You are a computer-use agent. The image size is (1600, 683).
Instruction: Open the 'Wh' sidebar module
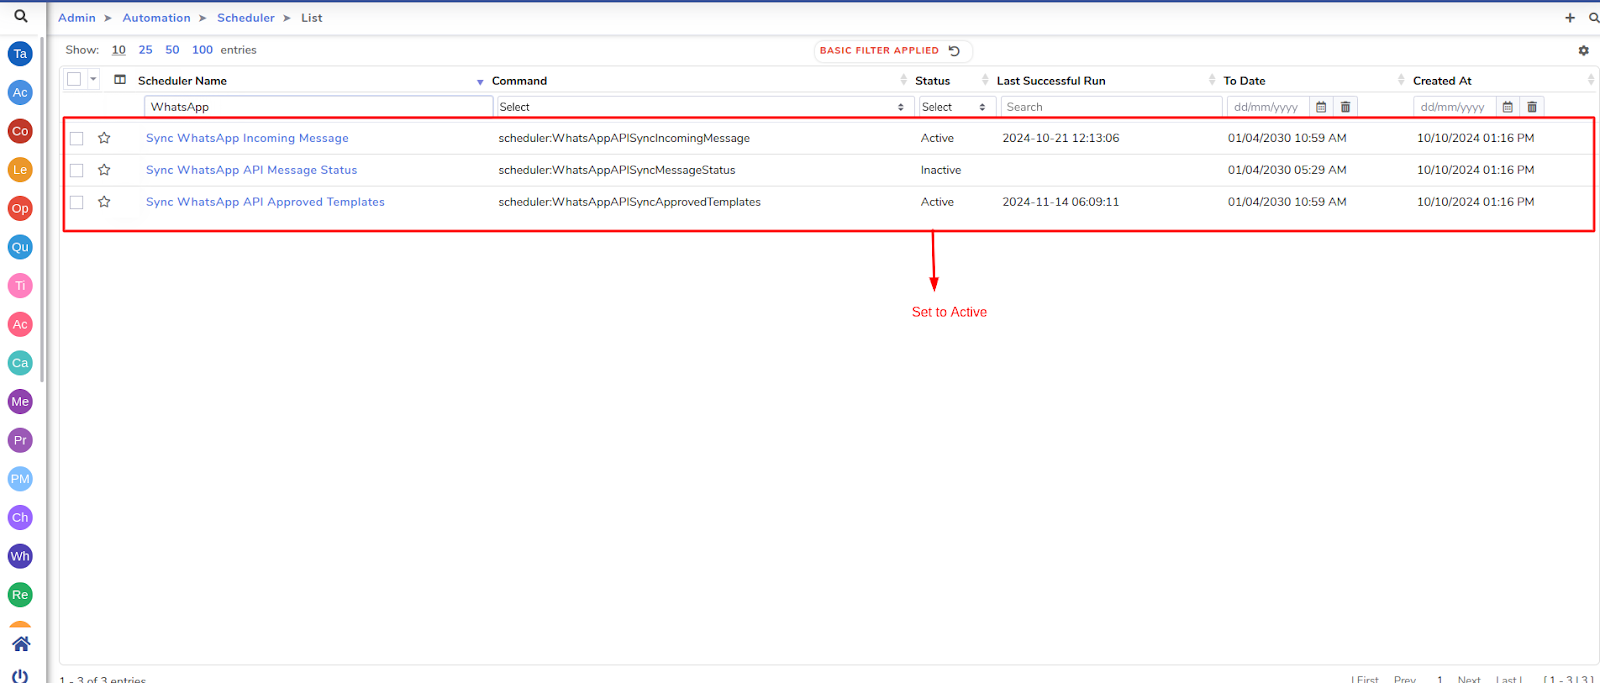tap(20, 556)
